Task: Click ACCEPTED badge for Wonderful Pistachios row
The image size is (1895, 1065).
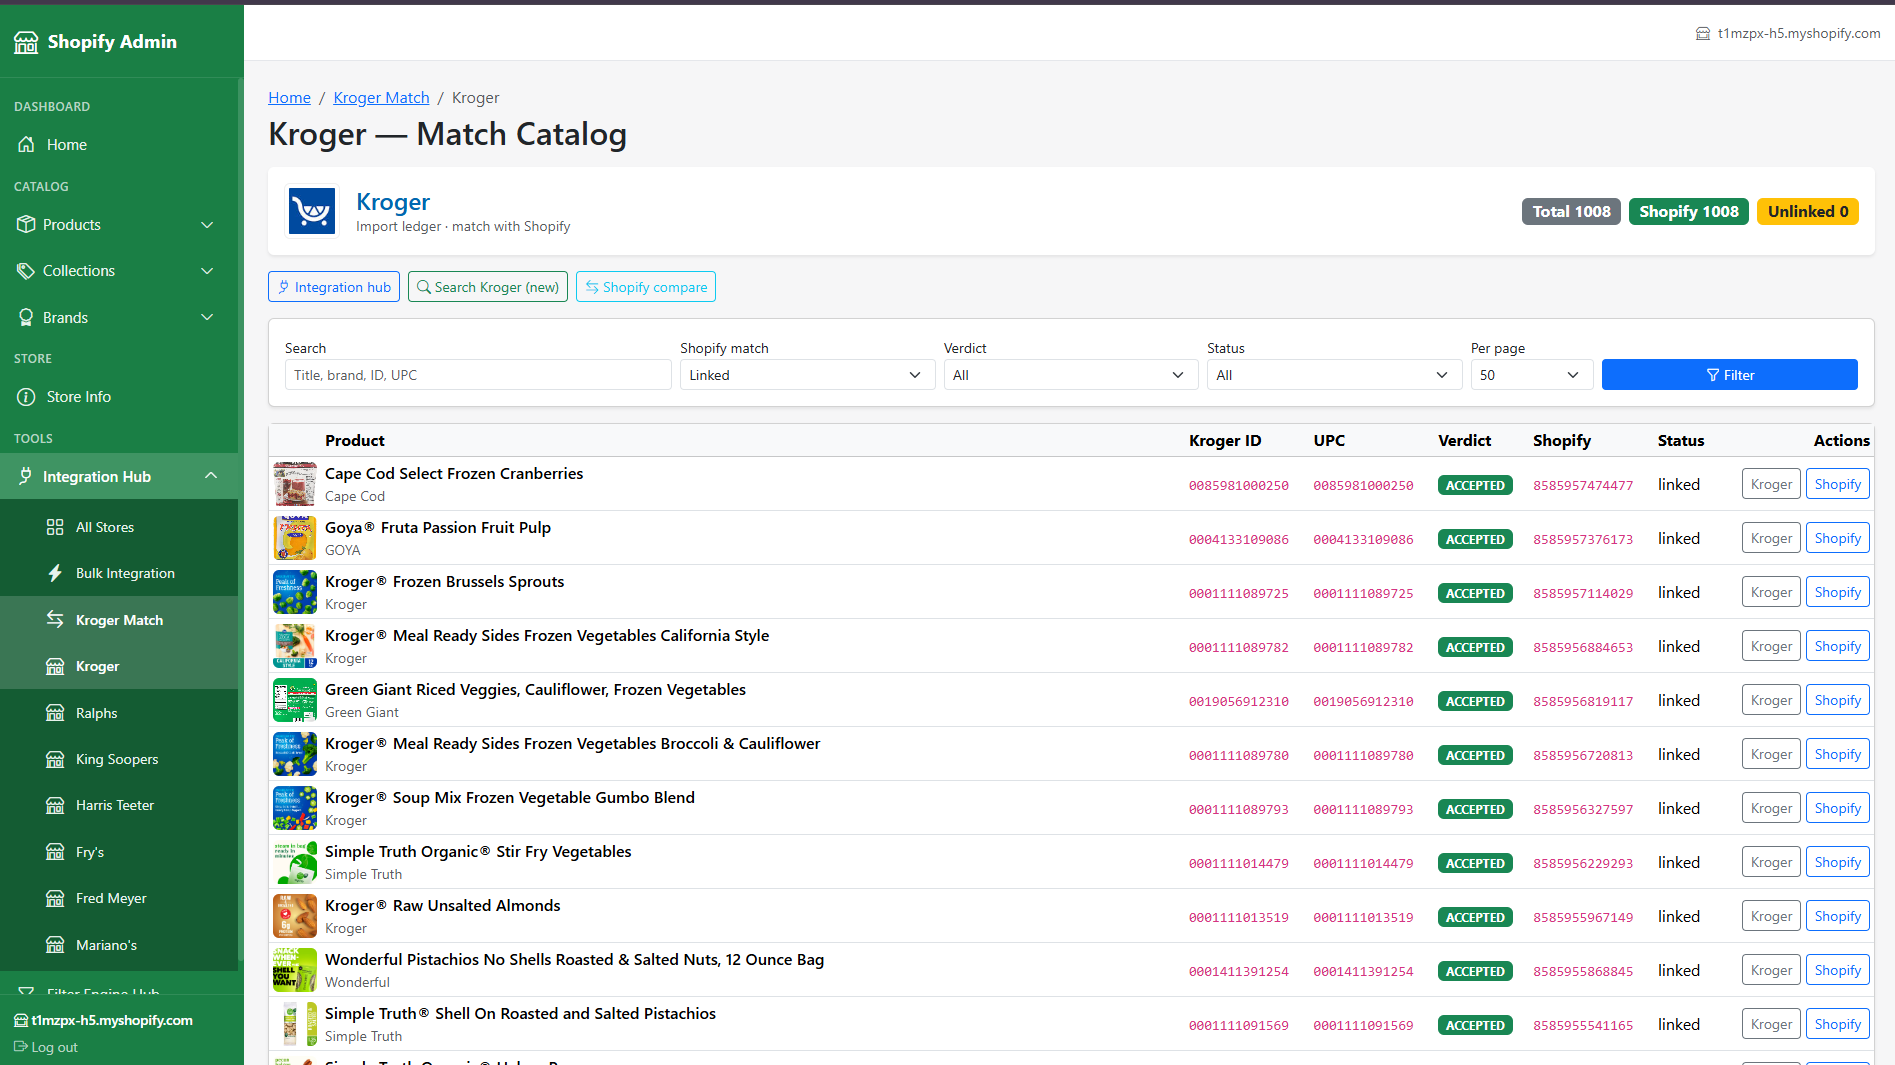Action: coord(1475,971)
